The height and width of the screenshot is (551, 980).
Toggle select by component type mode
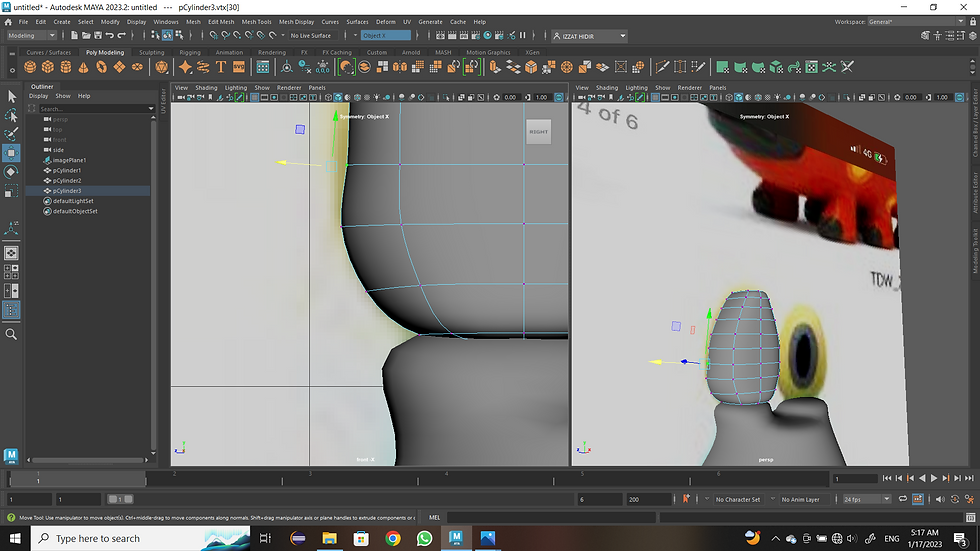179,36
